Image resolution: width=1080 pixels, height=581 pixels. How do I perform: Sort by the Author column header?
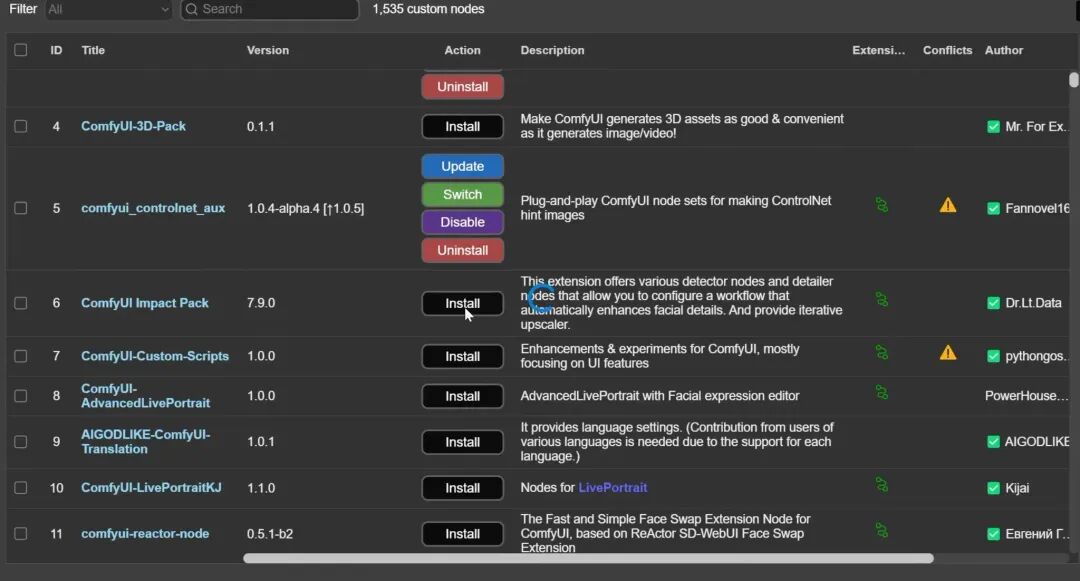click(1004, 50)
